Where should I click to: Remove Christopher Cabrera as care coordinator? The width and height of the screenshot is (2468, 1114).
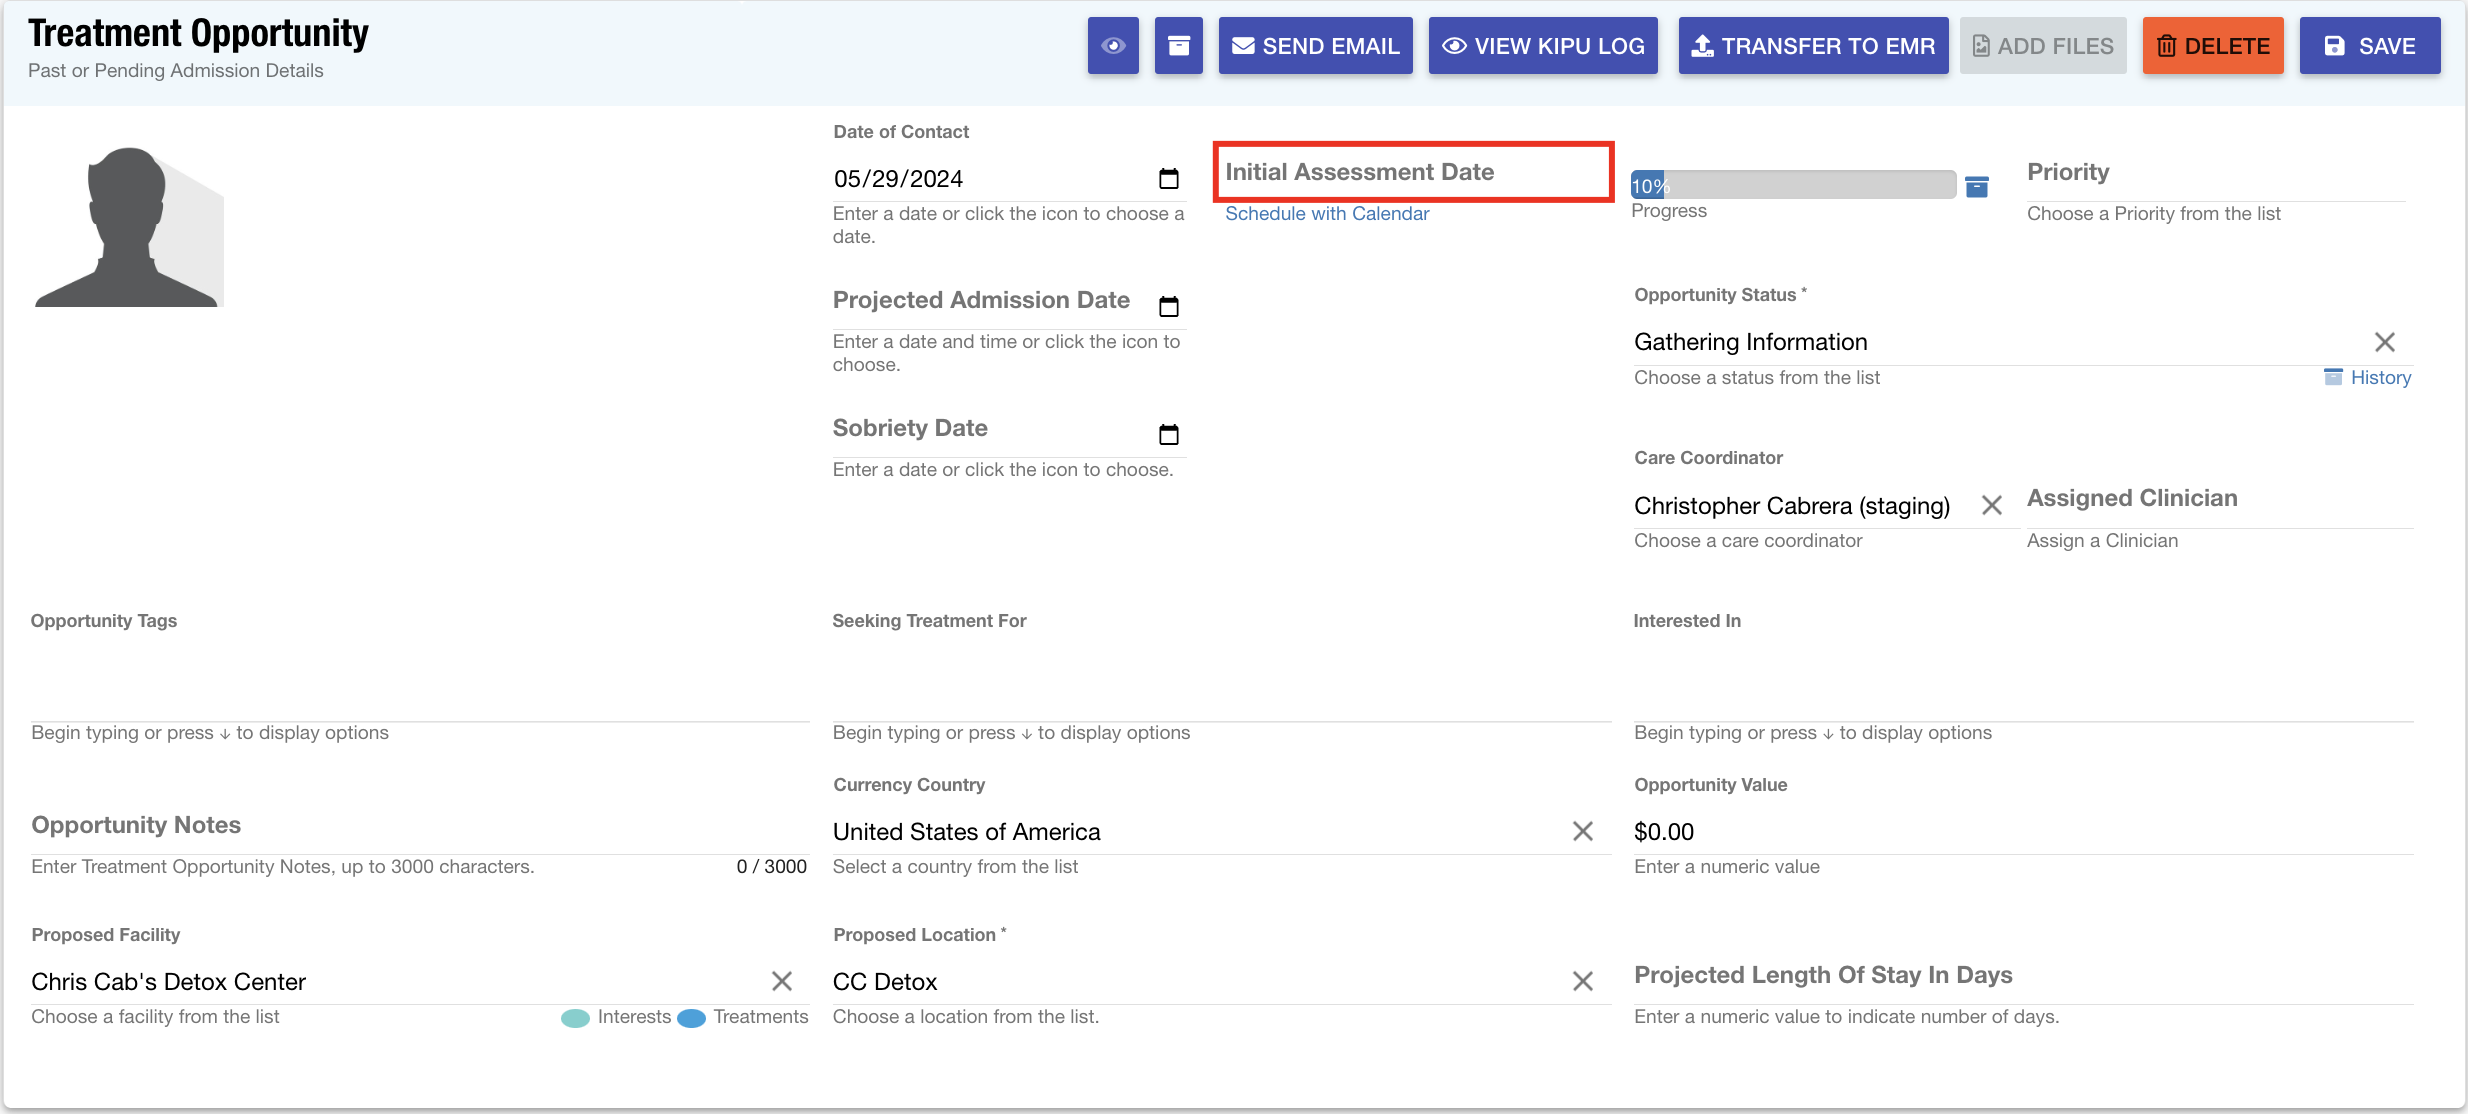tap(1991, 506)
